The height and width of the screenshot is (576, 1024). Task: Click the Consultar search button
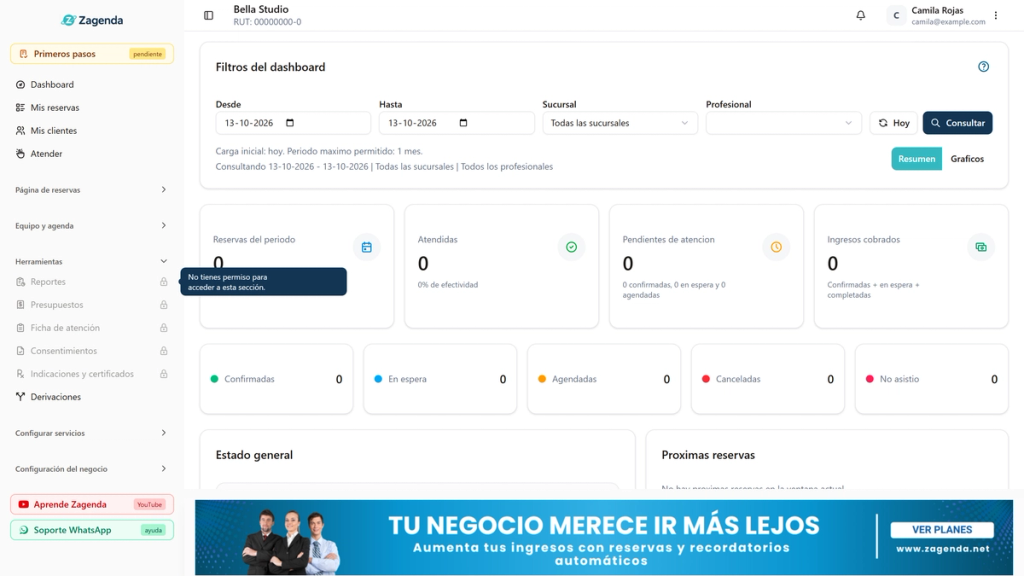tap(957, 123)
